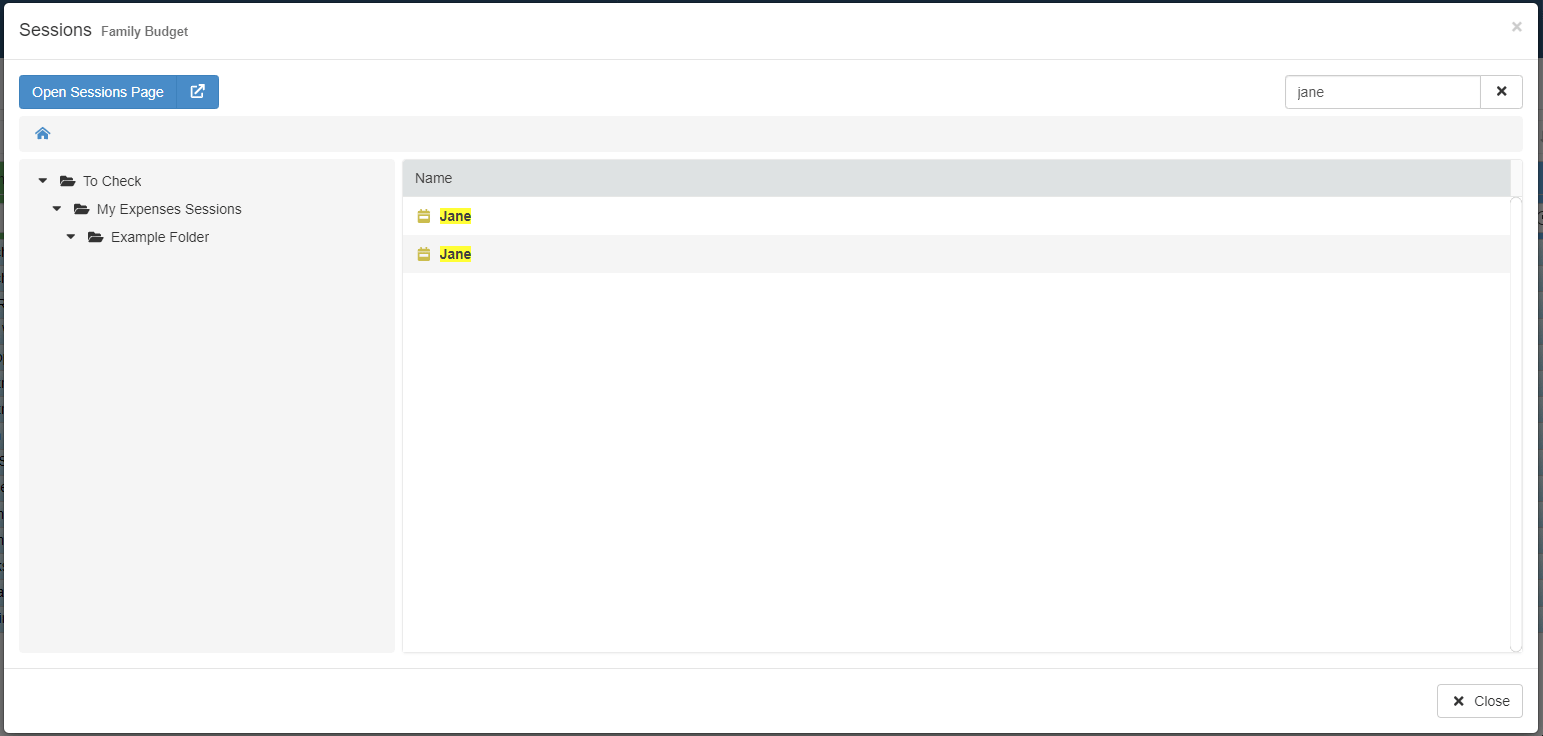Click the second Jane session calendar icon

424,254
